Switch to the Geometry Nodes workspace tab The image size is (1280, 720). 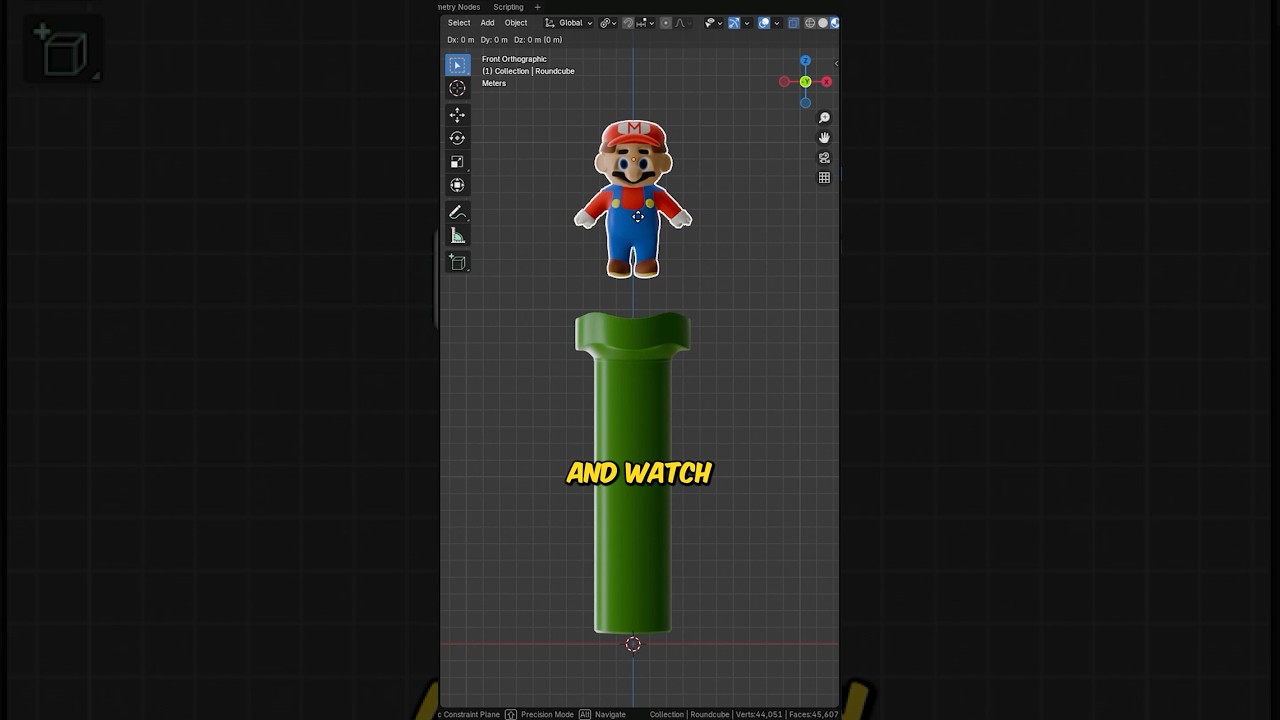coord(460,7)
